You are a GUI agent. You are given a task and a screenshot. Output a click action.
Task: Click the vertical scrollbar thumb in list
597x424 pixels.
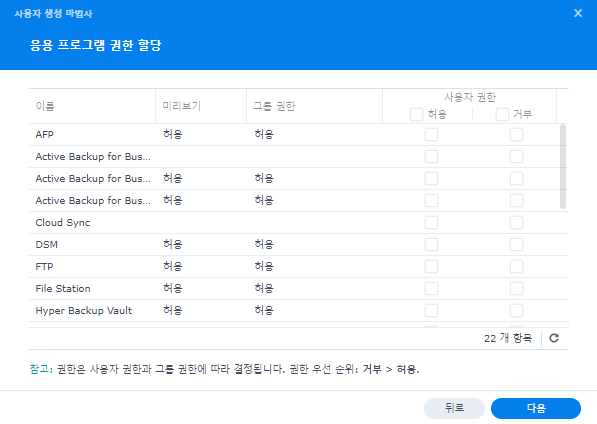(x=563, y=166)
